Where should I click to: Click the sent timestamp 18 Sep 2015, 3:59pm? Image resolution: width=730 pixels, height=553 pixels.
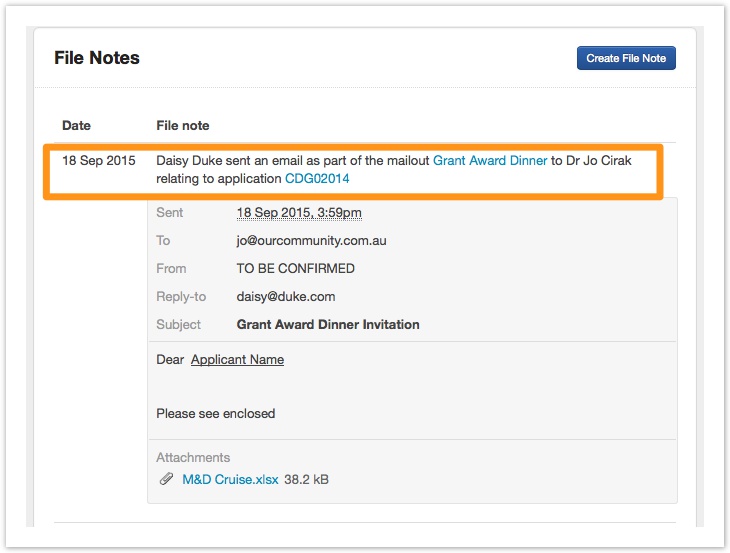coord(299,213)
